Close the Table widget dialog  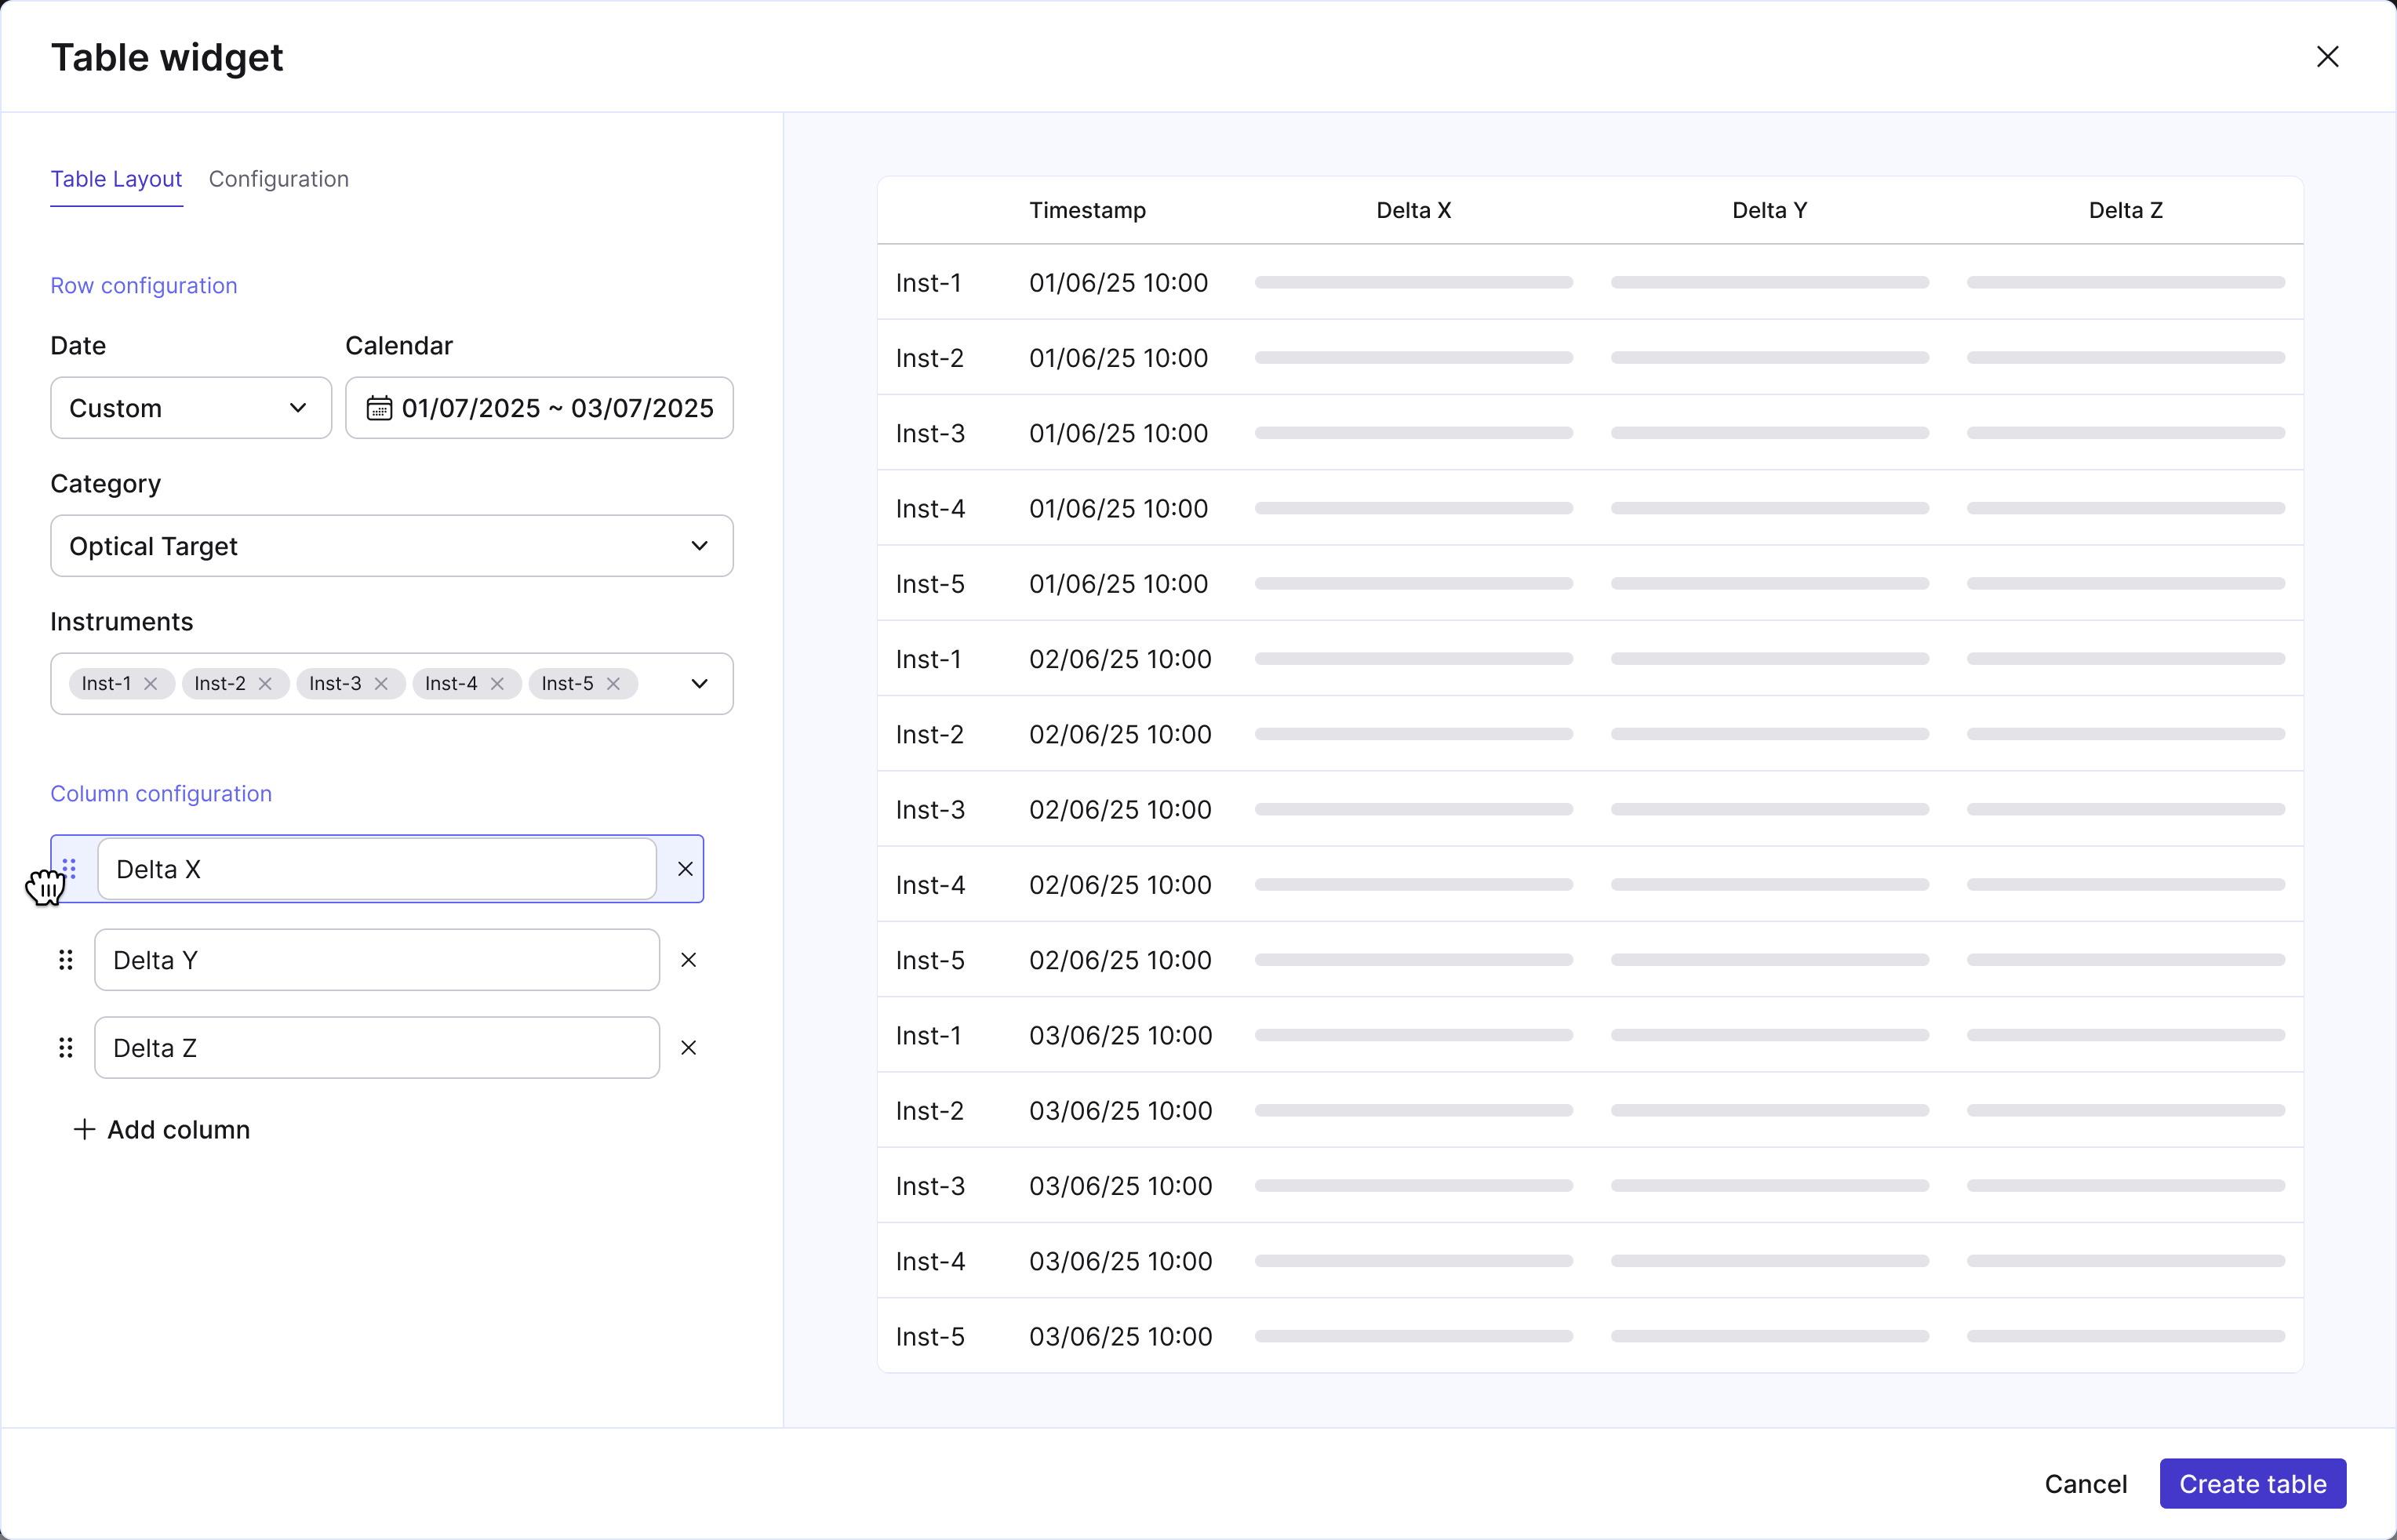(x=2327, y=57)
